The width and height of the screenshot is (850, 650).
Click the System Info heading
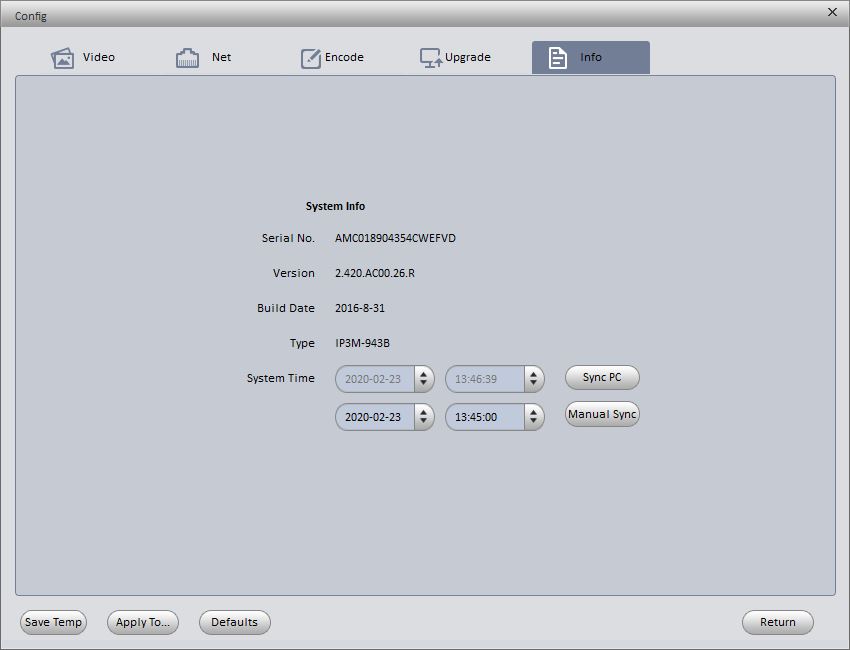point(336,206)
